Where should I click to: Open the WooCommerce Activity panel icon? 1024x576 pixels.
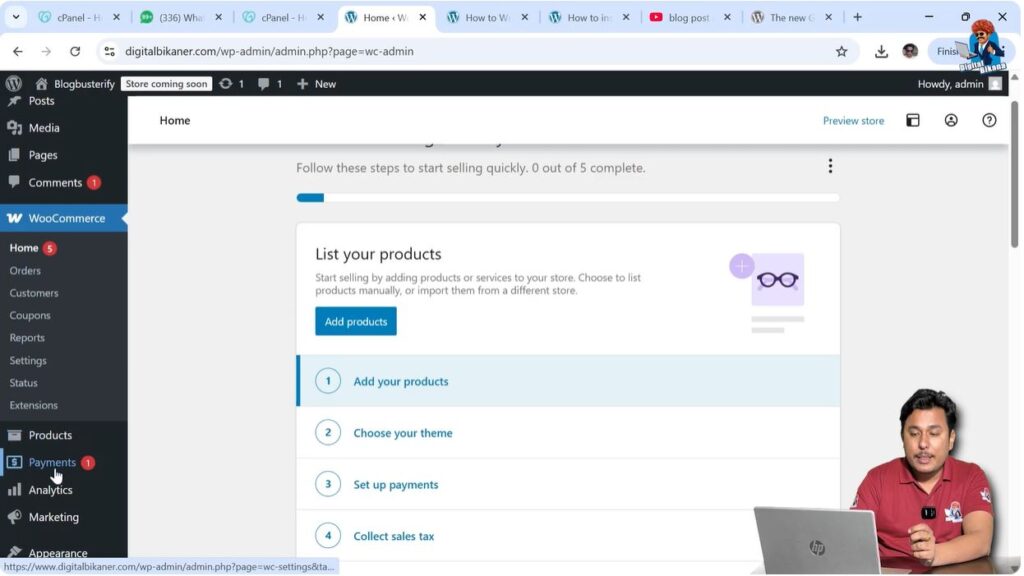[913, 119]
